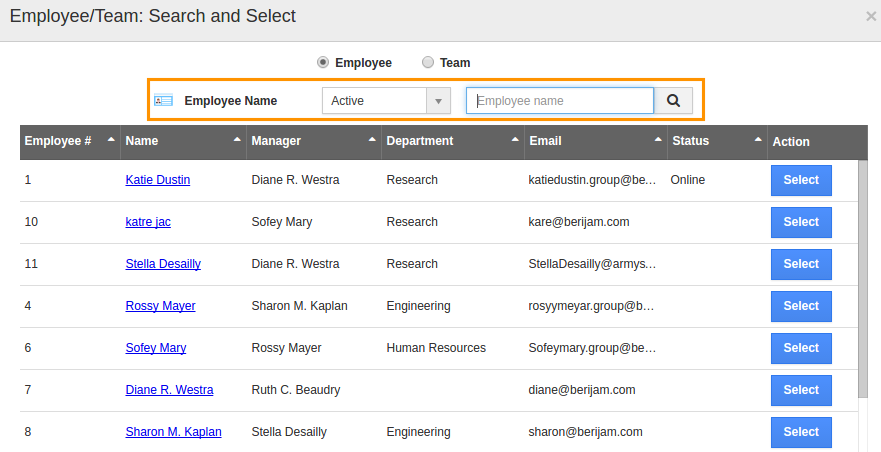
Task: Click manager cell Rossy Mayer
Action: [286, 348]
